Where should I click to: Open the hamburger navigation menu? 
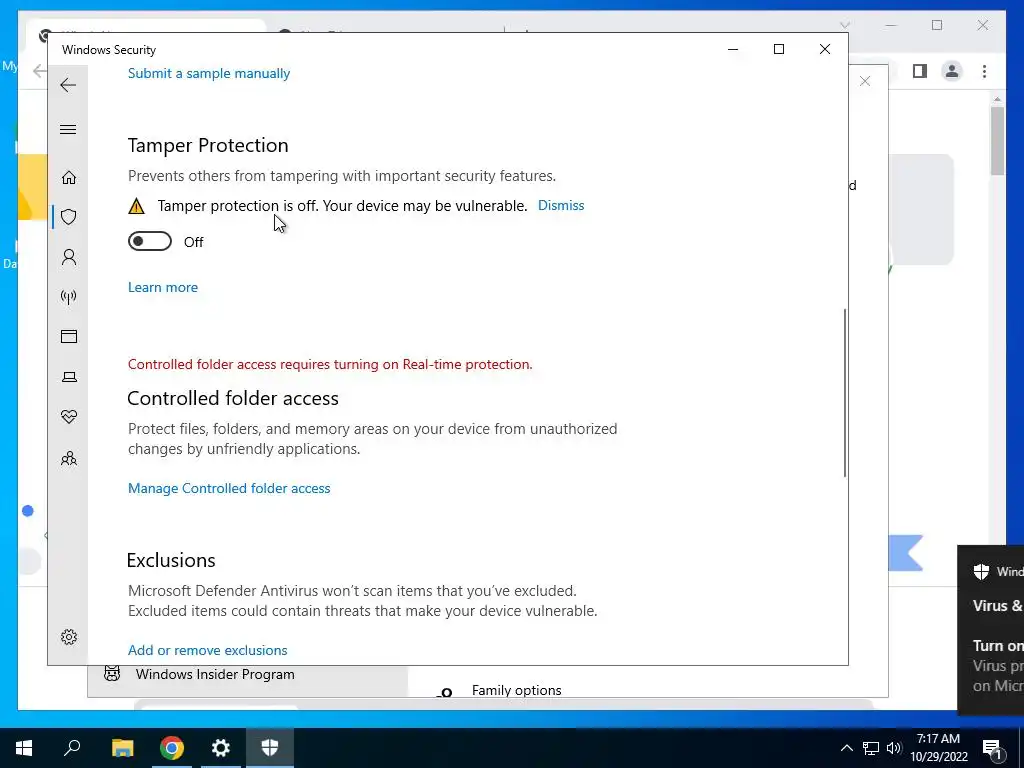click(68, 129)
